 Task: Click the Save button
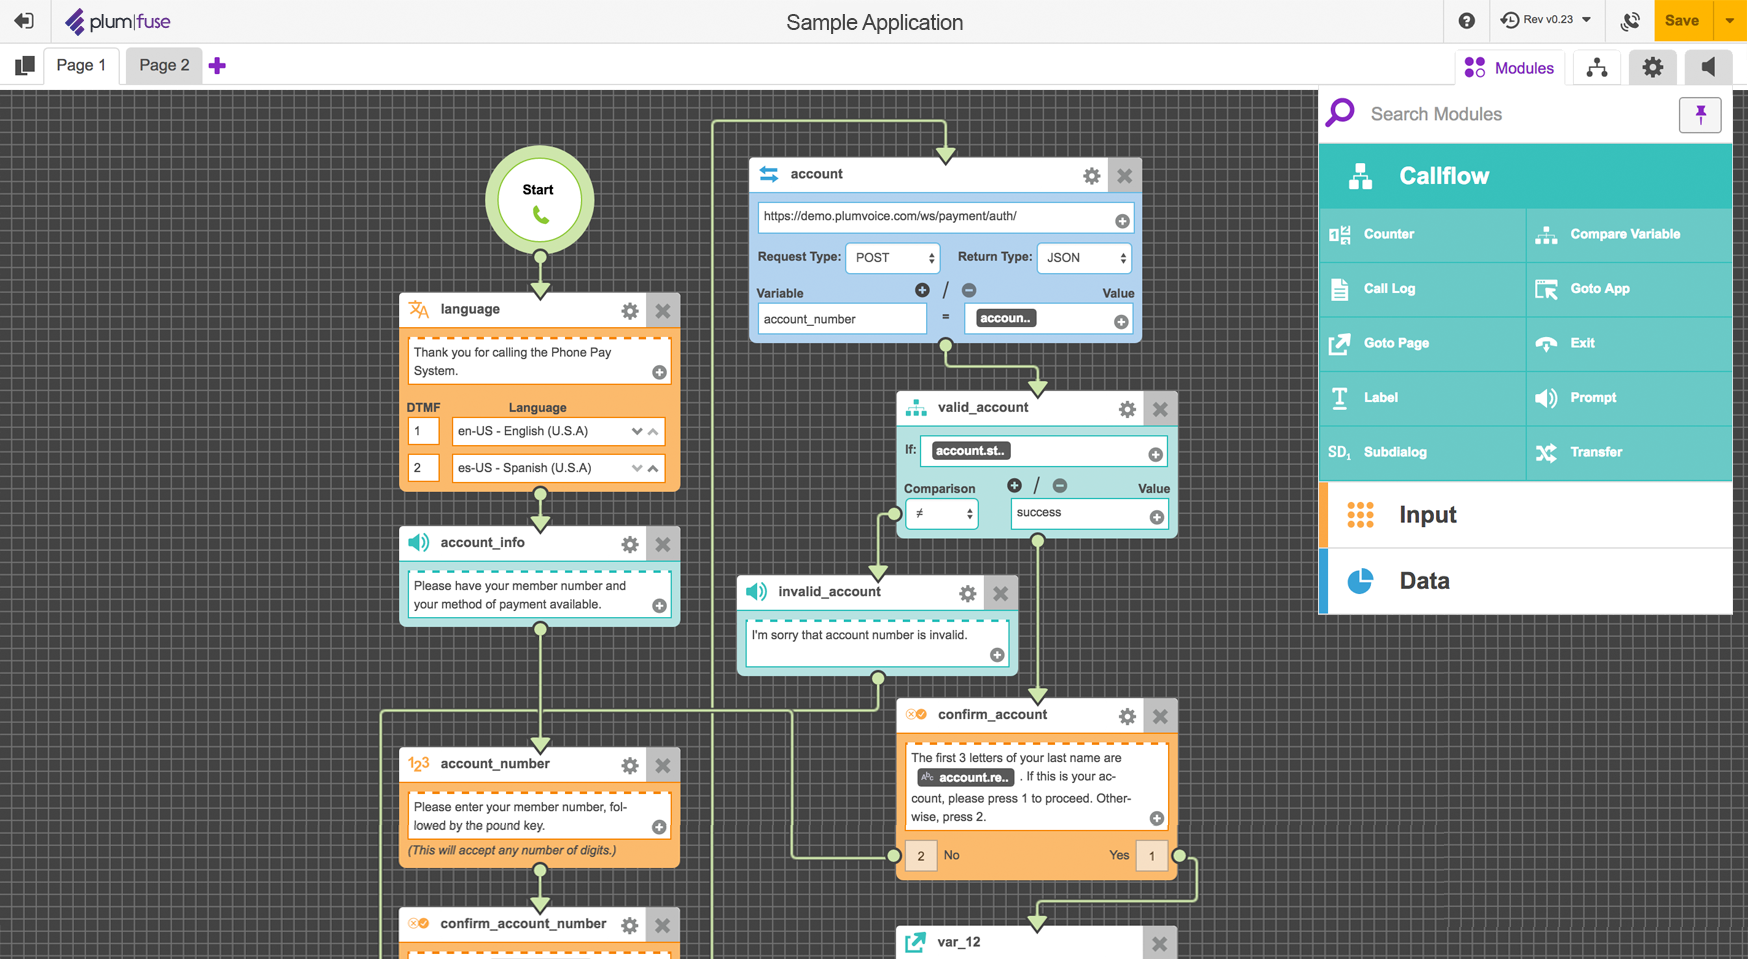click(x=1682, y=20)
